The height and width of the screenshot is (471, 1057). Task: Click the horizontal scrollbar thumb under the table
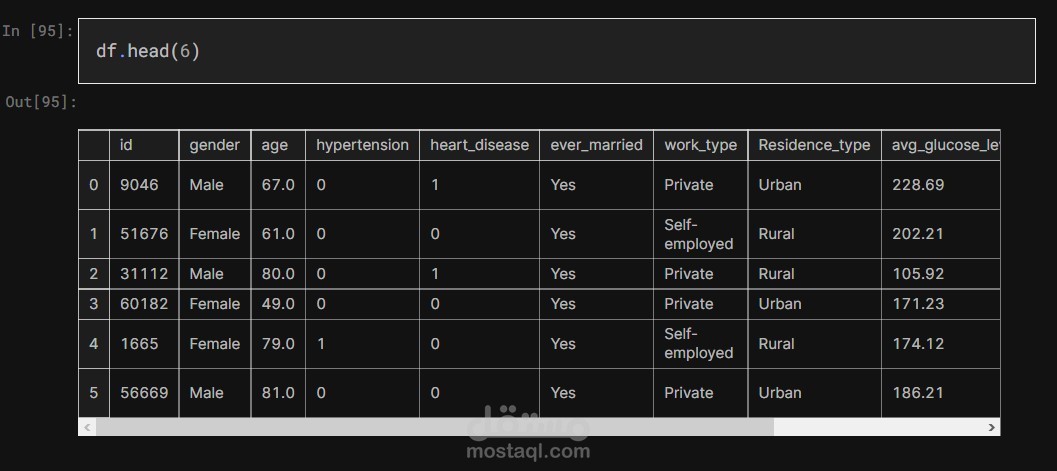tap(435, 427)
